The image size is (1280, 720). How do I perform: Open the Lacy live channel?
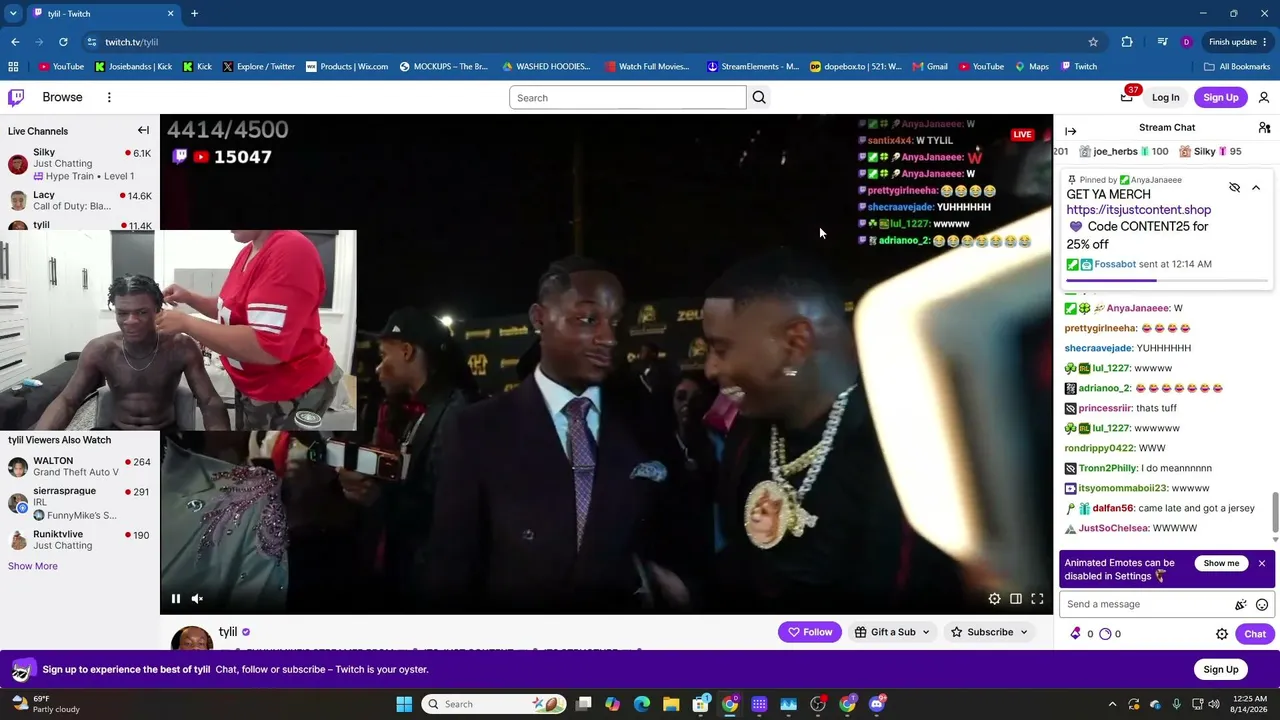tap(80, 201)
